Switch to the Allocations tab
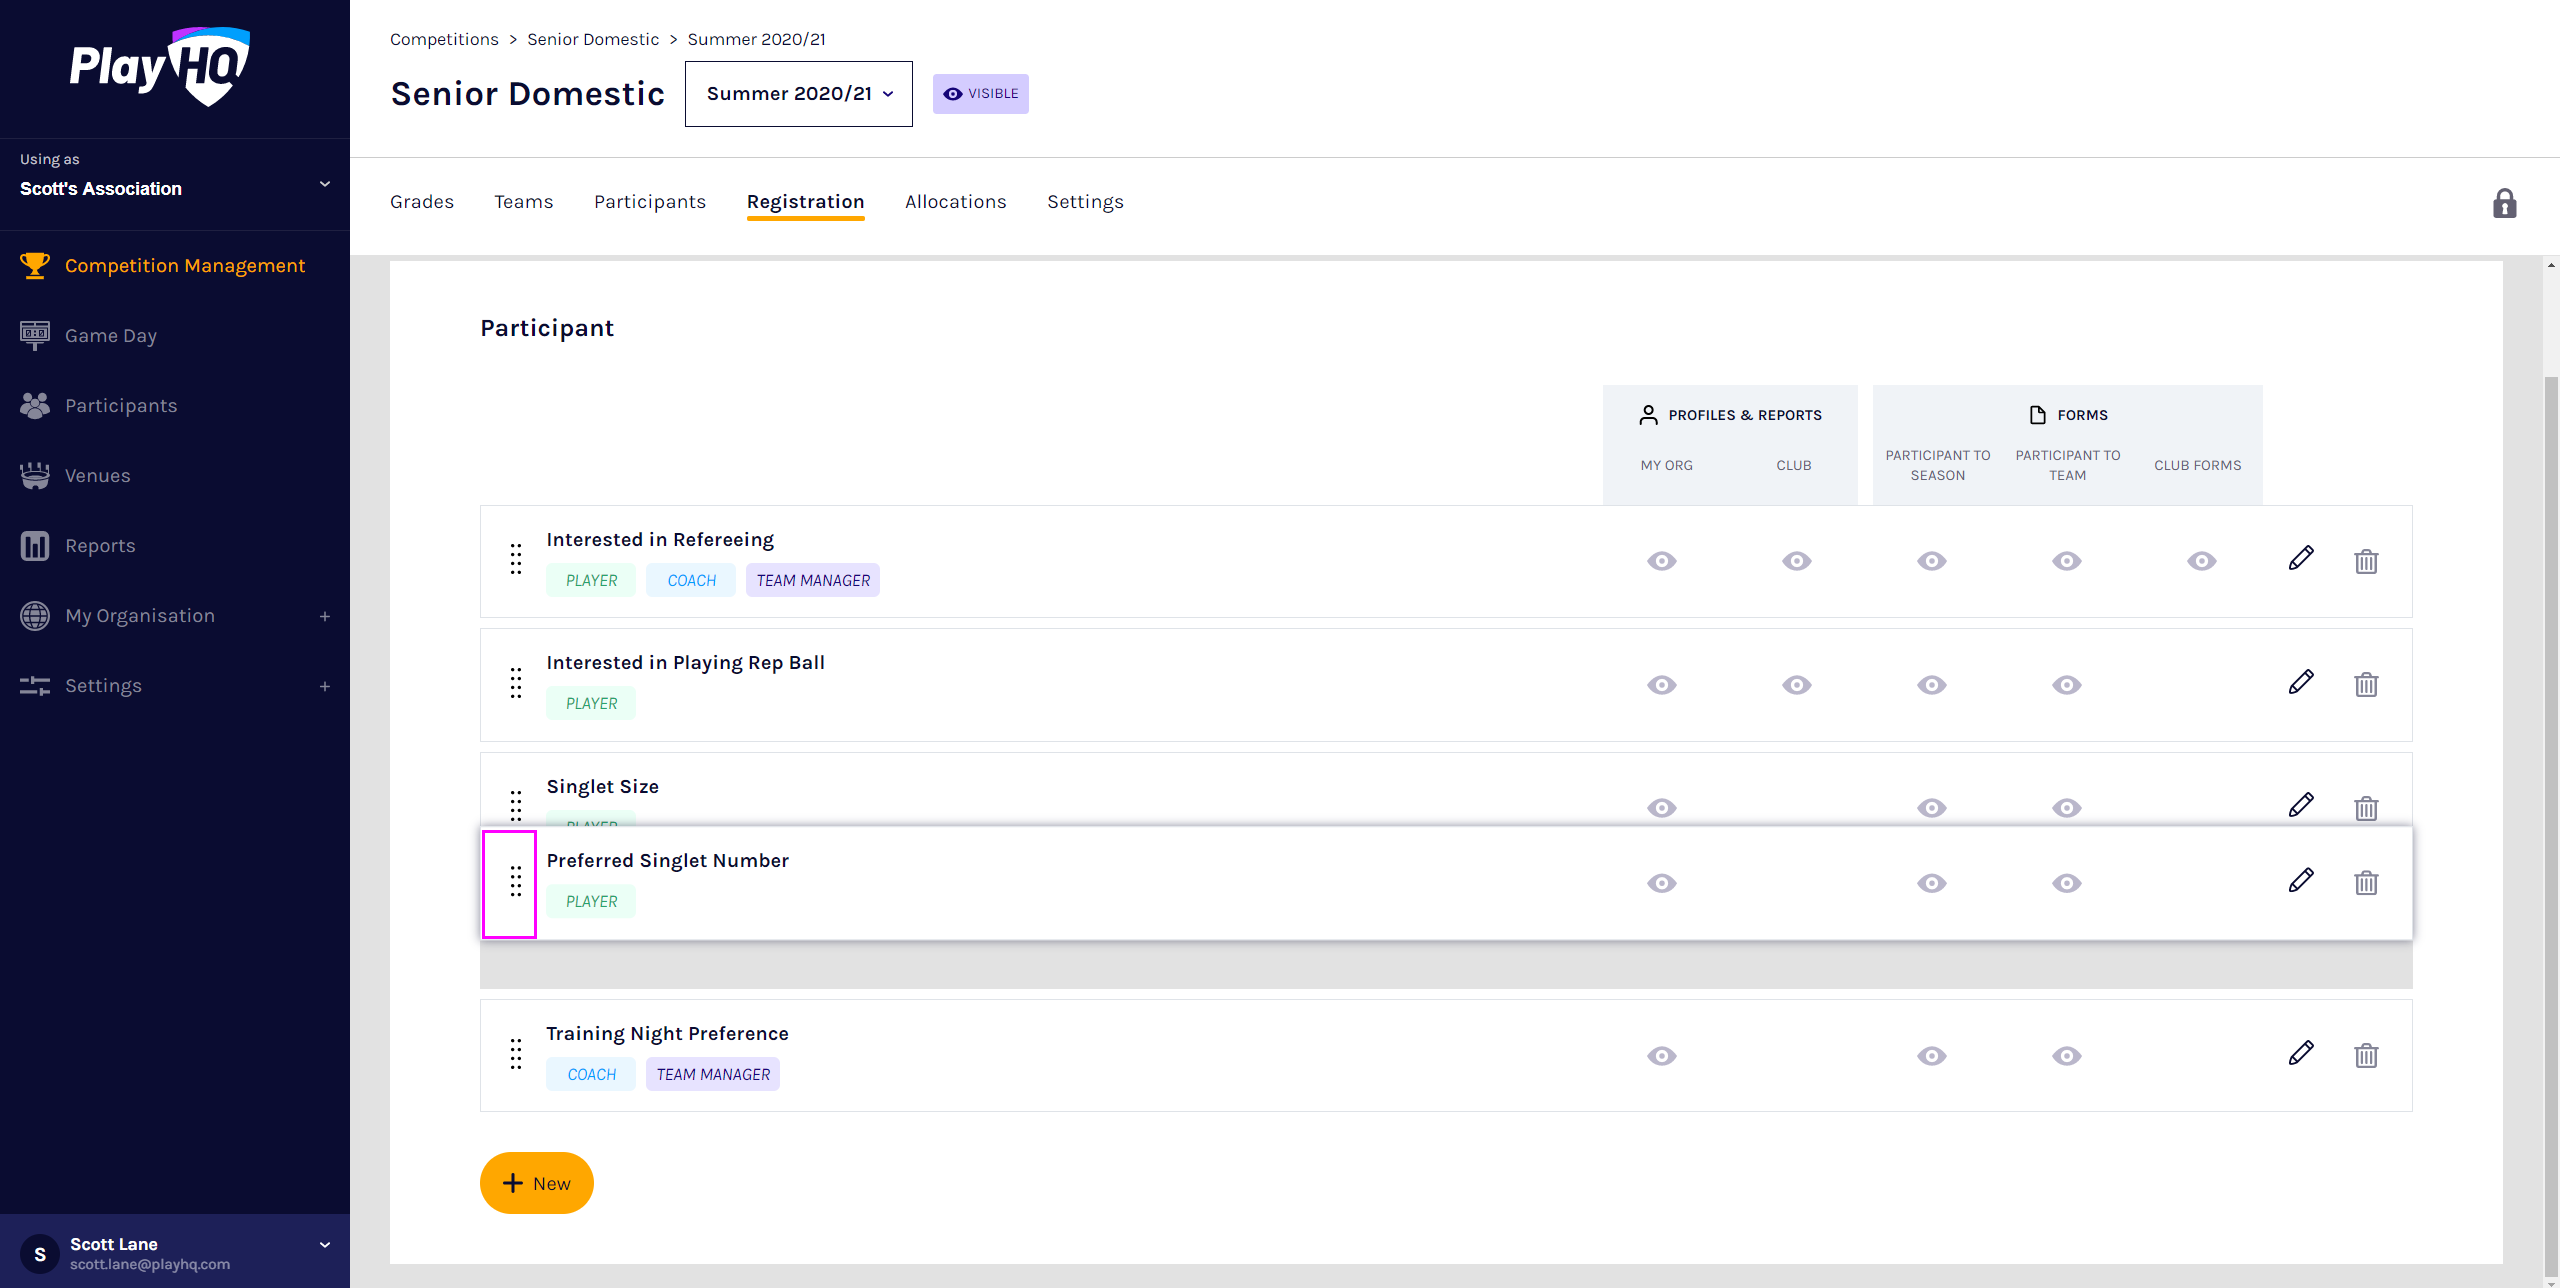2560x1288 pixels. pos(955,202)
